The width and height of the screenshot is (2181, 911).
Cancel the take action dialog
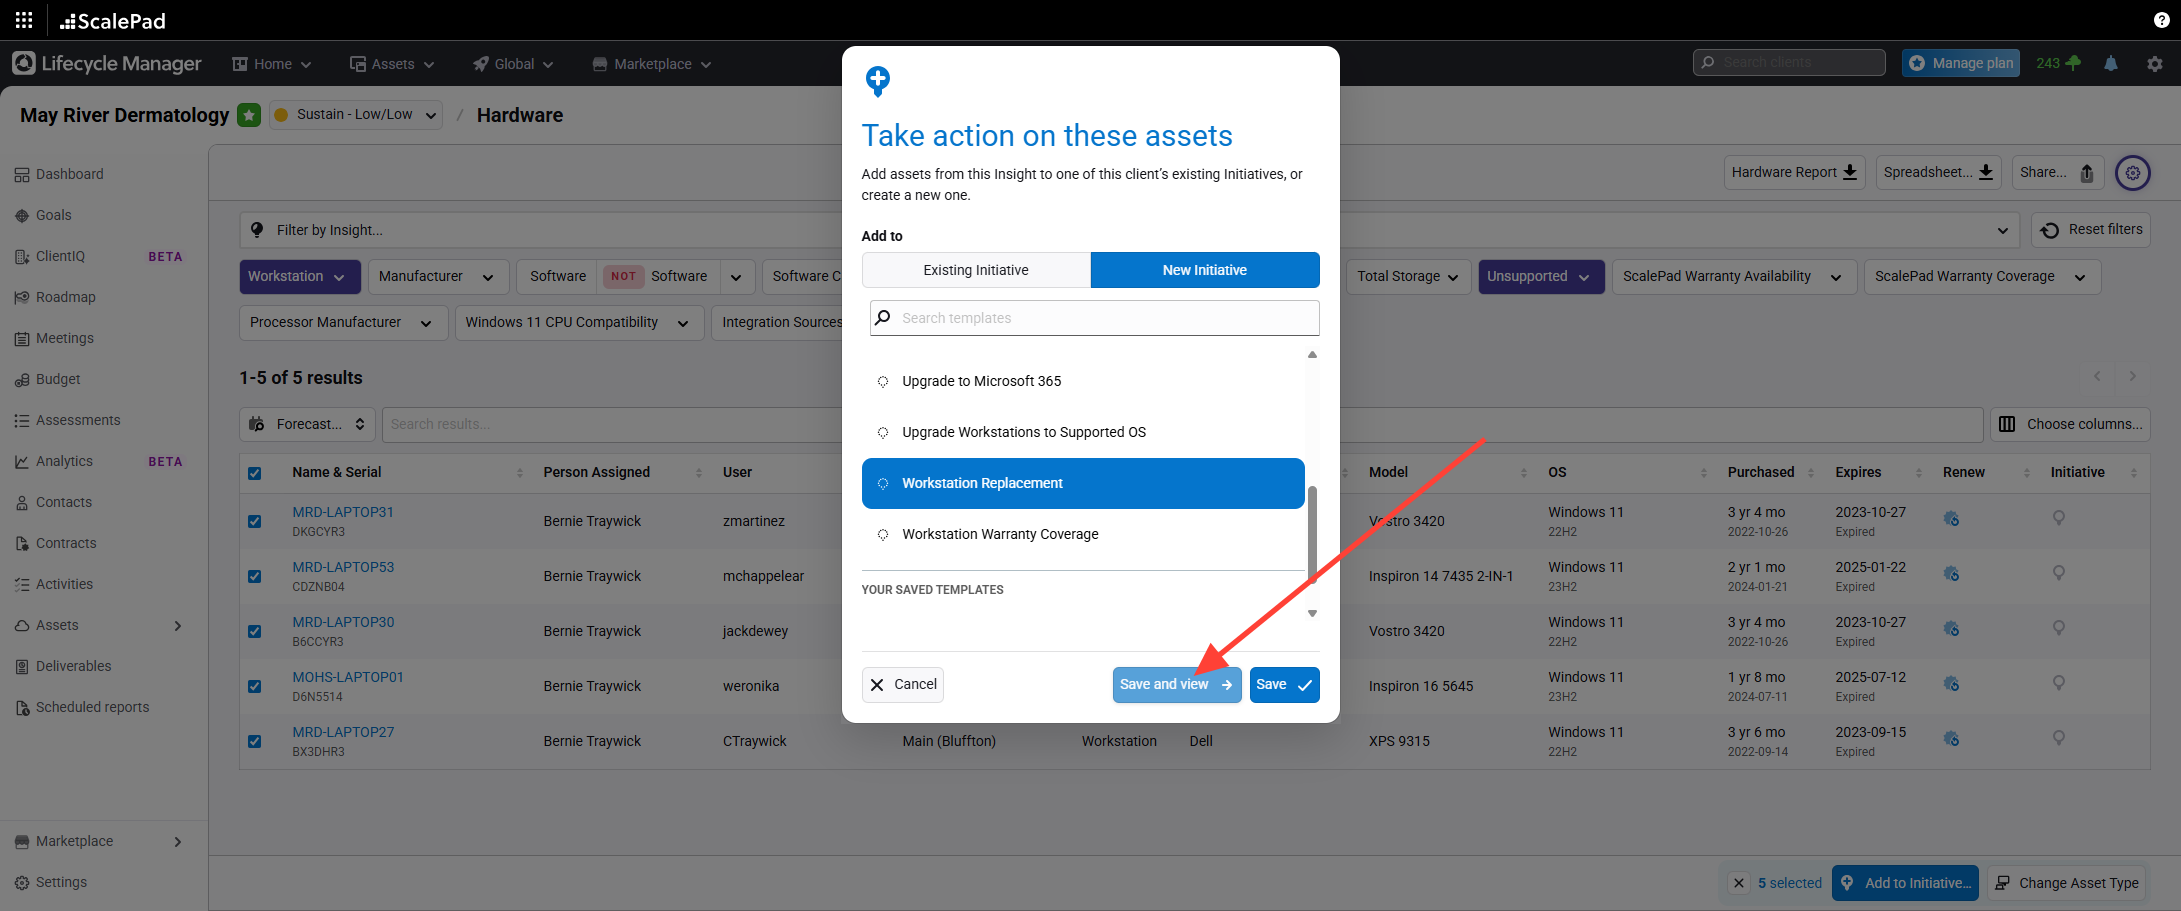[902, 685]
